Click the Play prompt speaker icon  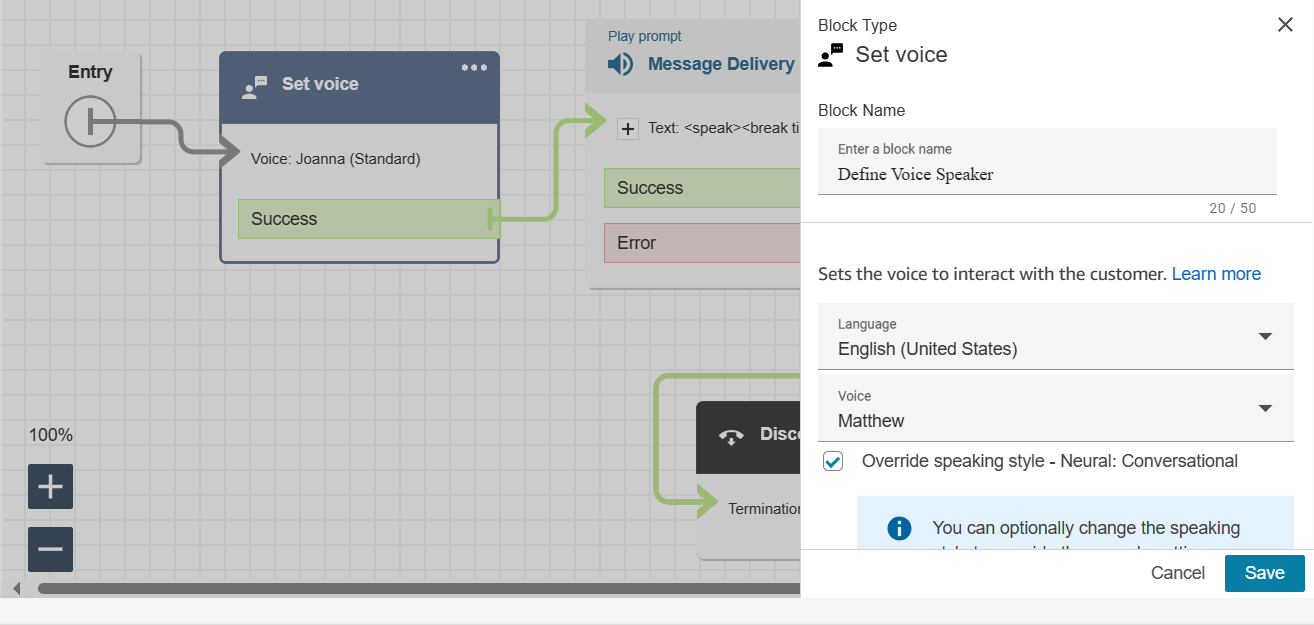[621, 65]
